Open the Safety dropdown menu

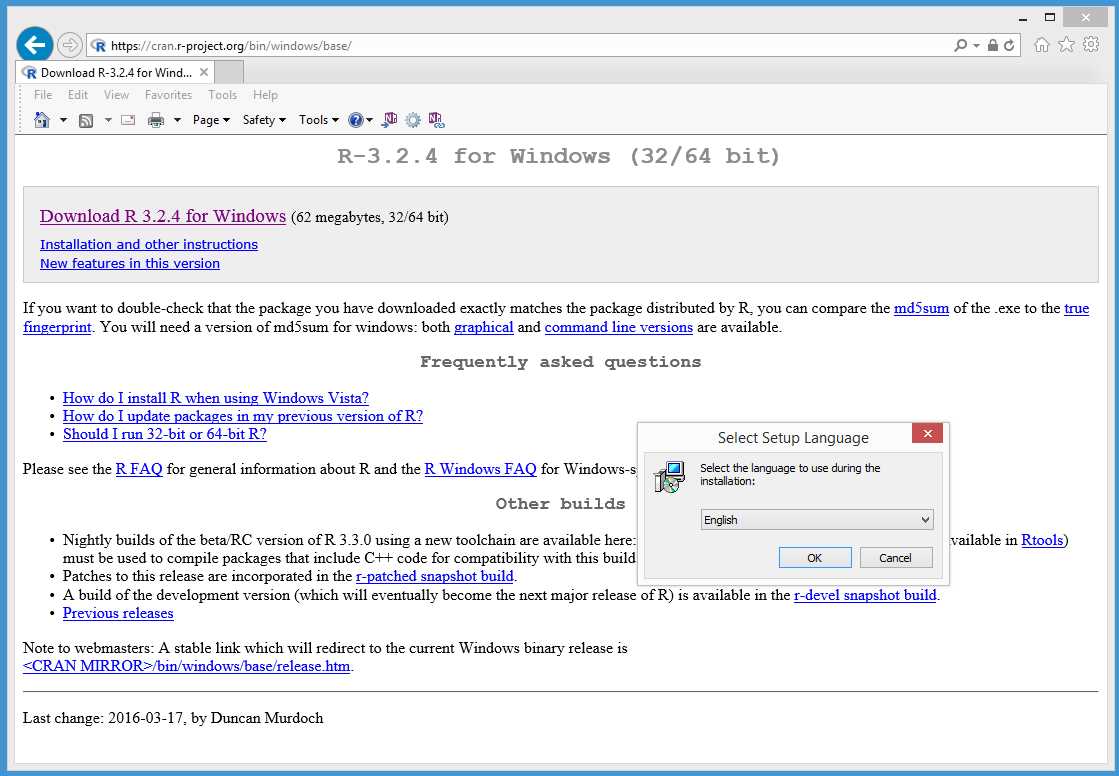[x=264, y=120]
